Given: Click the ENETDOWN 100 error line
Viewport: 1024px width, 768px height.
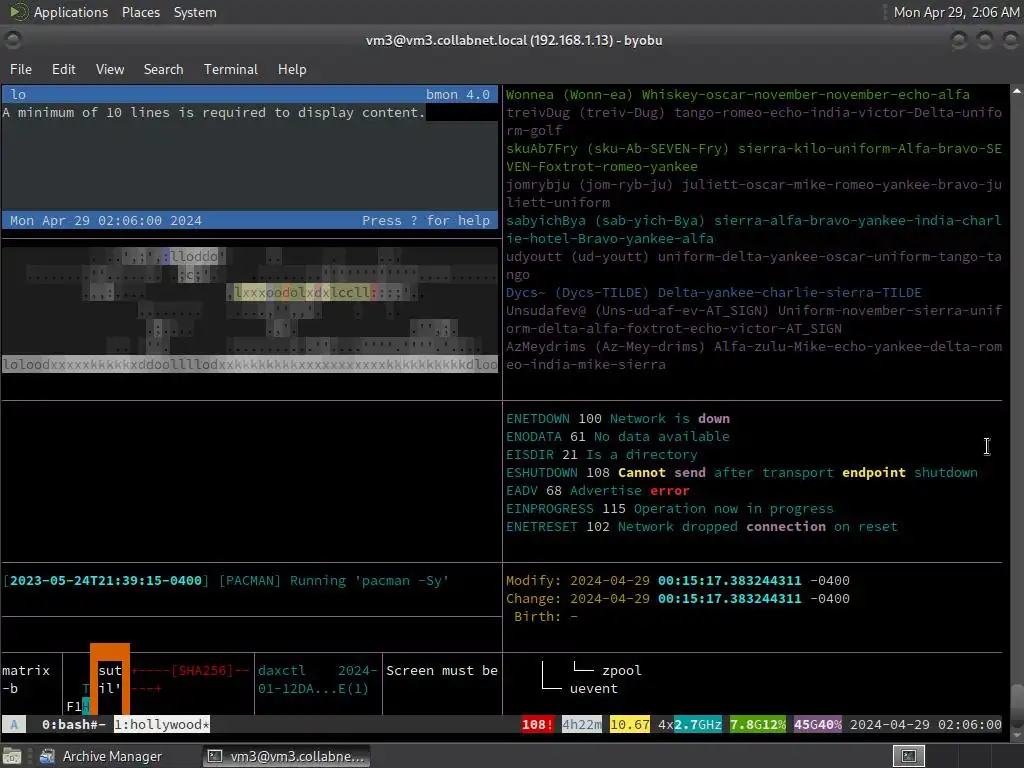Looking at the screenshot, I should 618,419.
